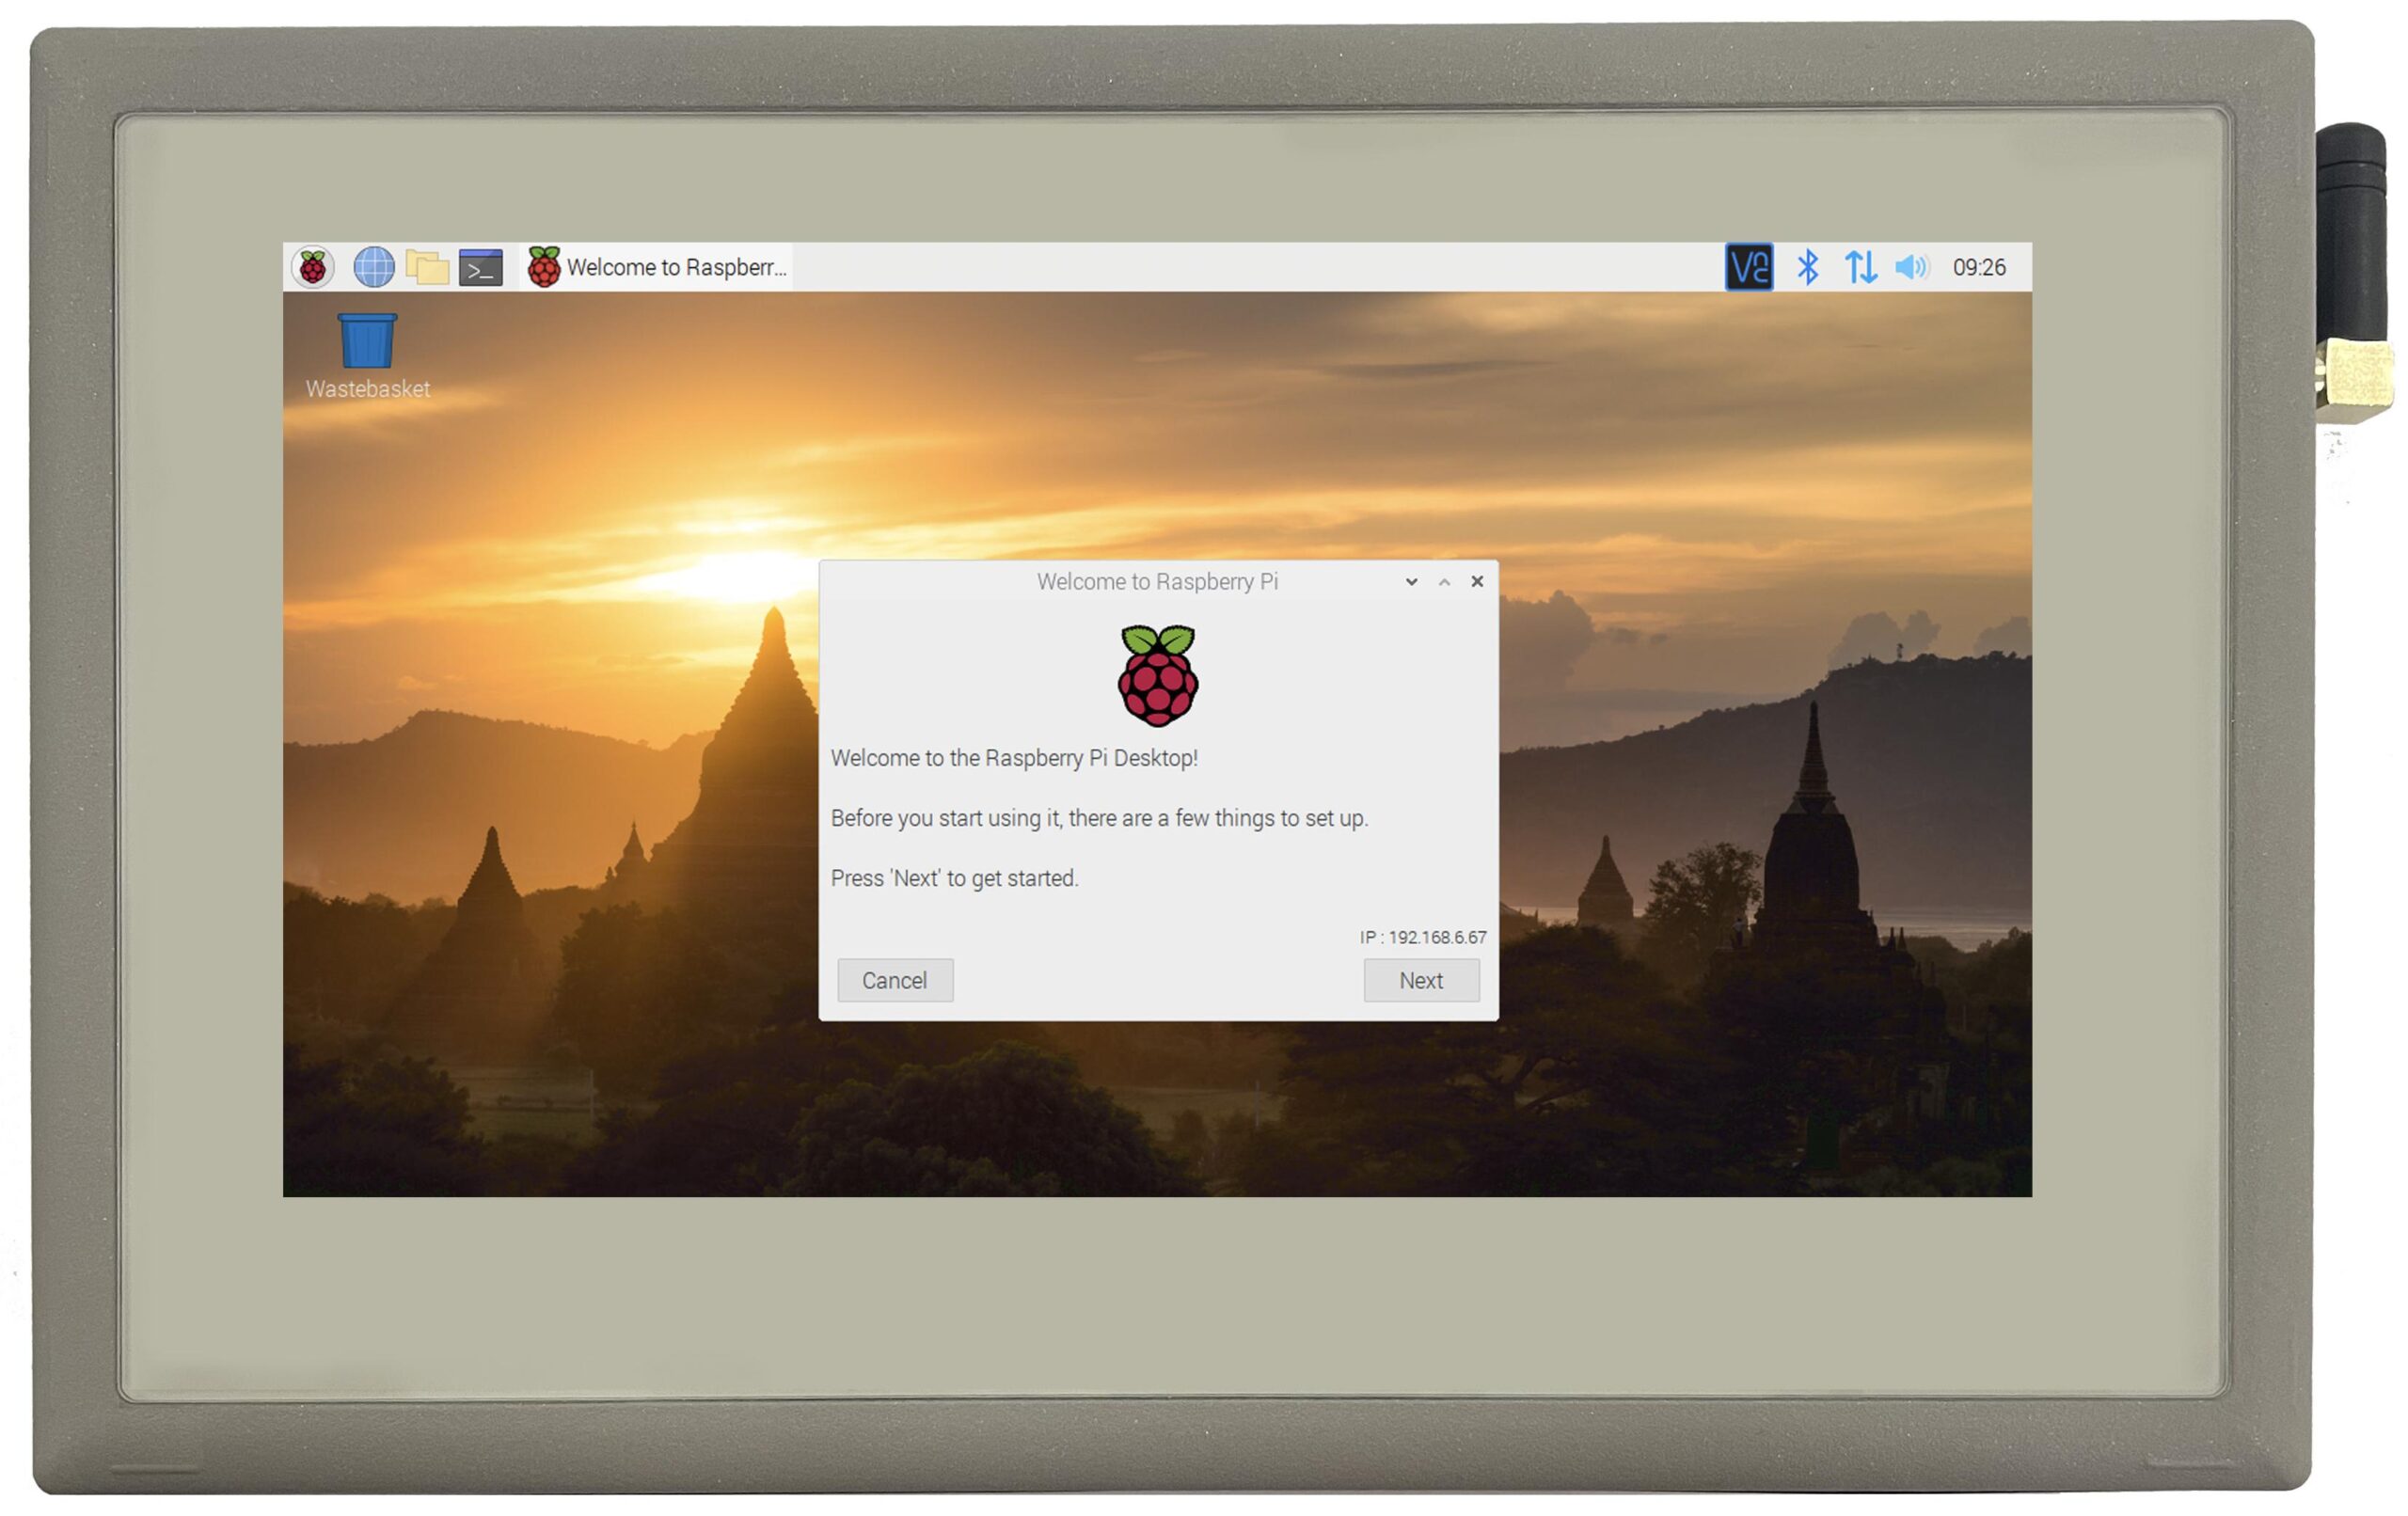
Task: Open the Raspberry Pi applications menu
Action: [x=313, y=267]
